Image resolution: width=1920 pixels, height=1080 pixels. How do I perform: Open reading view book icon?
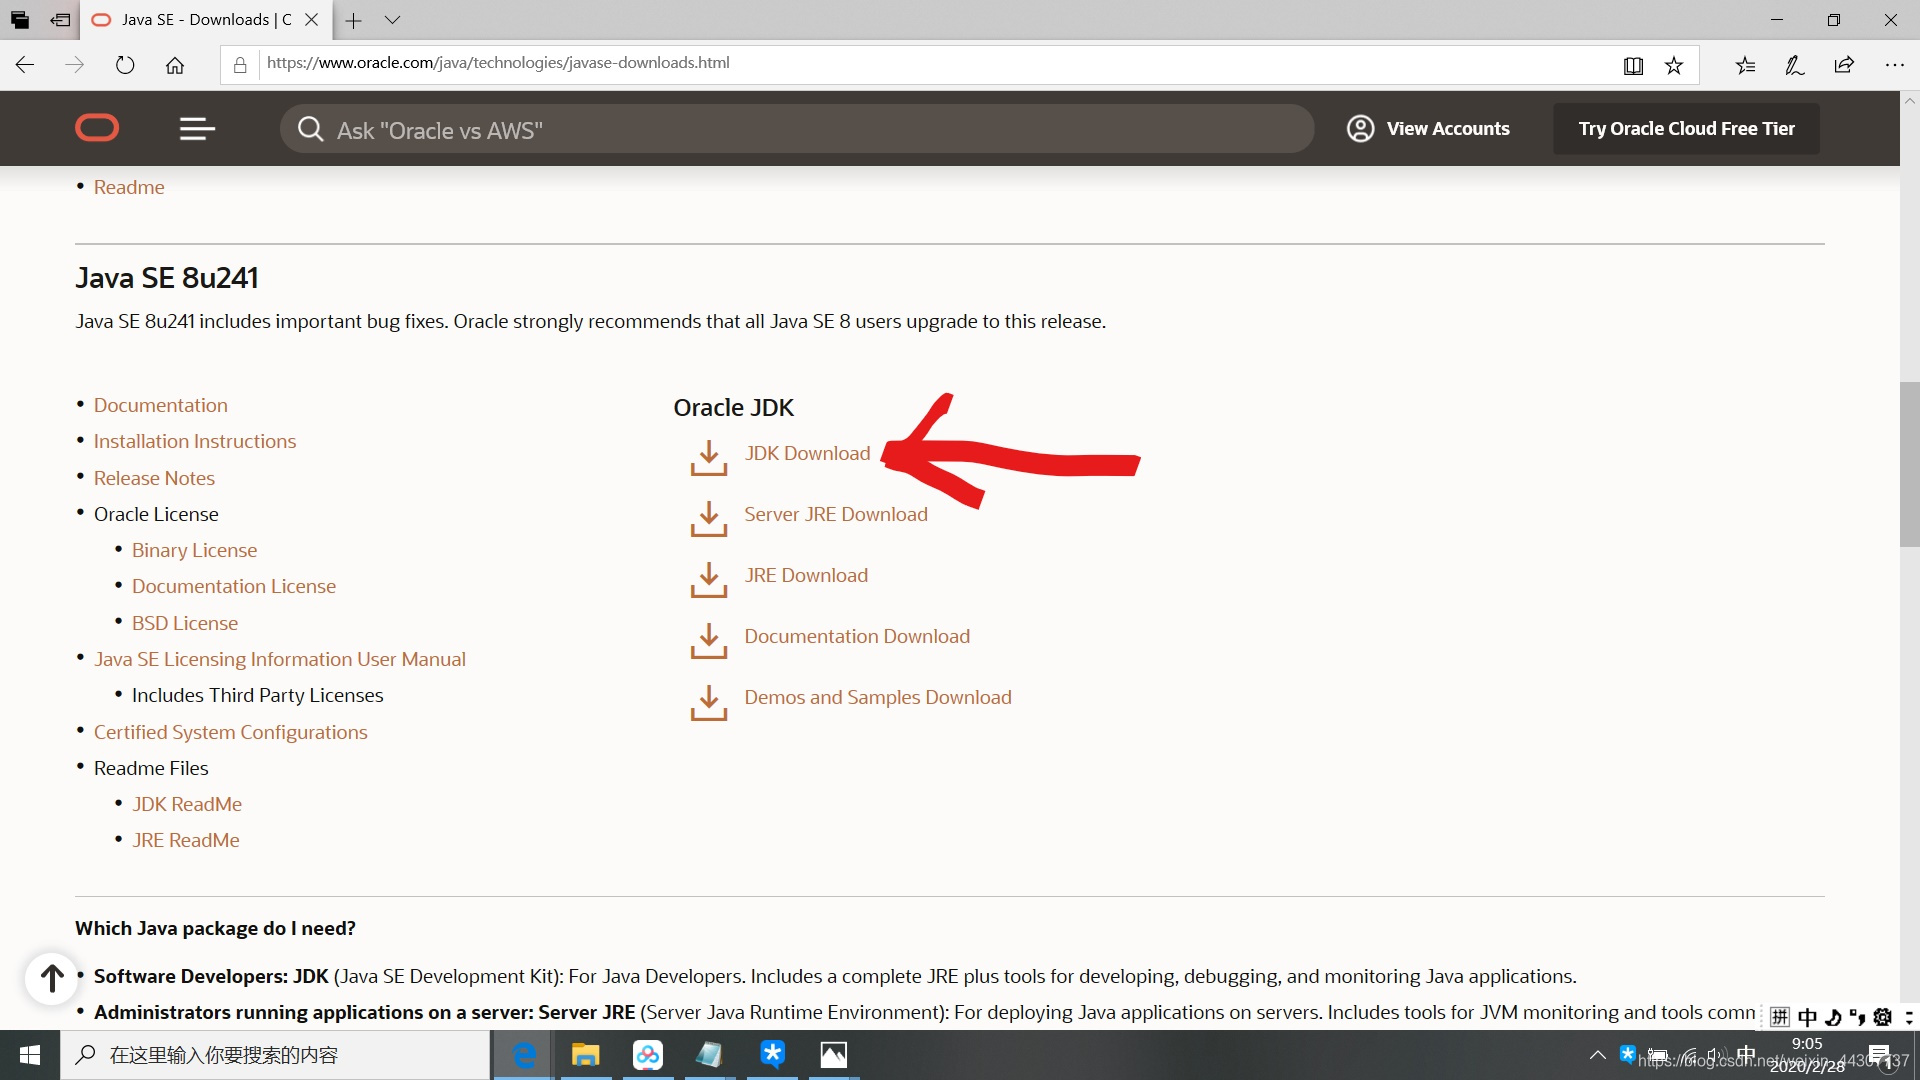pos(1633,66)
